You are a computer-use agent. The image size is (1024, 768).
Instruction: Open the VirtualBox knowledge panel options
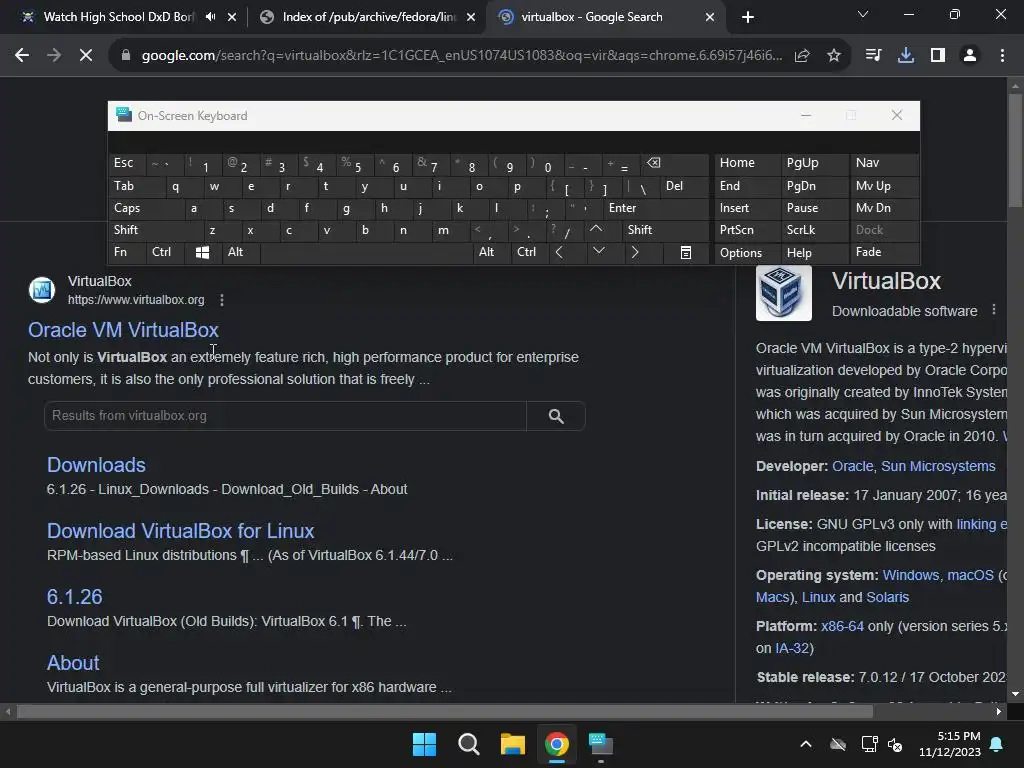click(x=994, y=310)
